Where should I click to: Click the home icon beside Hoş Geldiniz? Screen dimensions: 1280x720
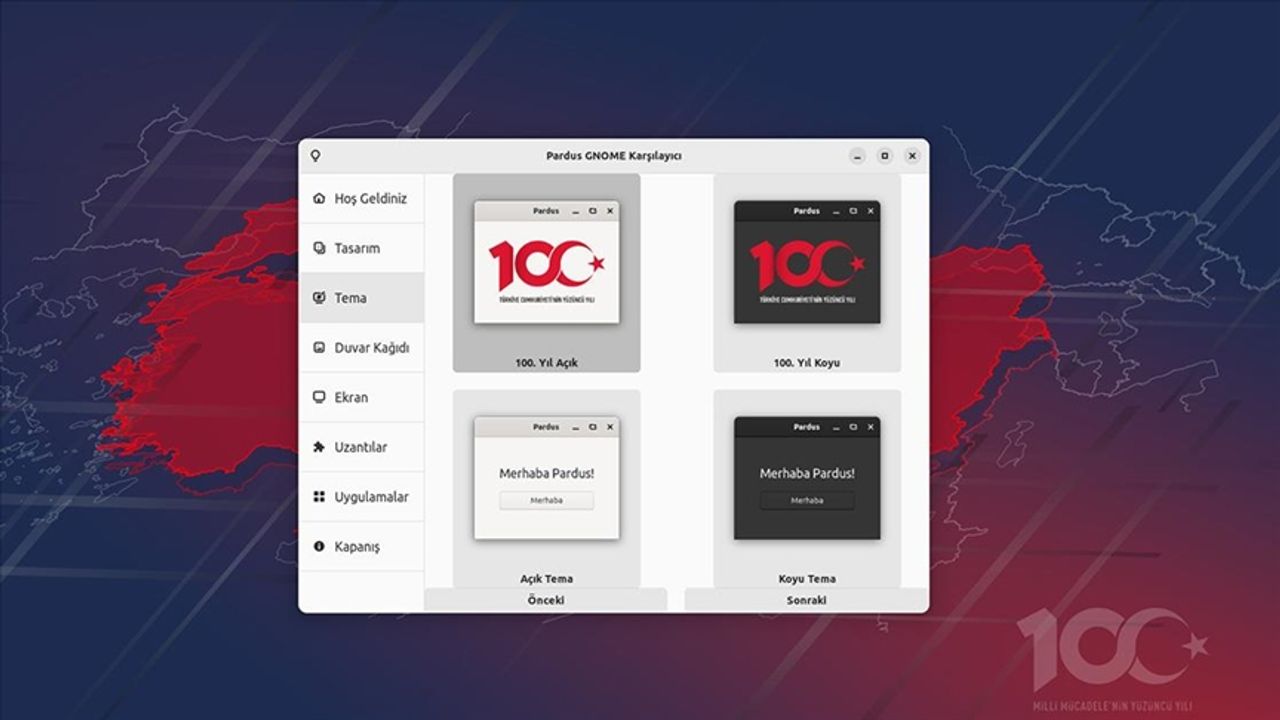(319, 198)
